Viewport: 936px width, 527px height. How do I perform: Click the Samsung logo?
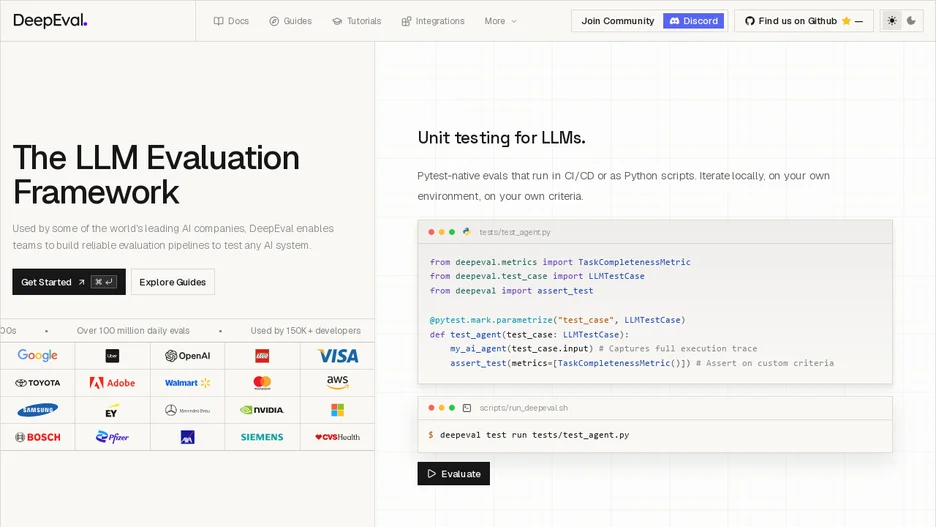click(x=38, y=410)
